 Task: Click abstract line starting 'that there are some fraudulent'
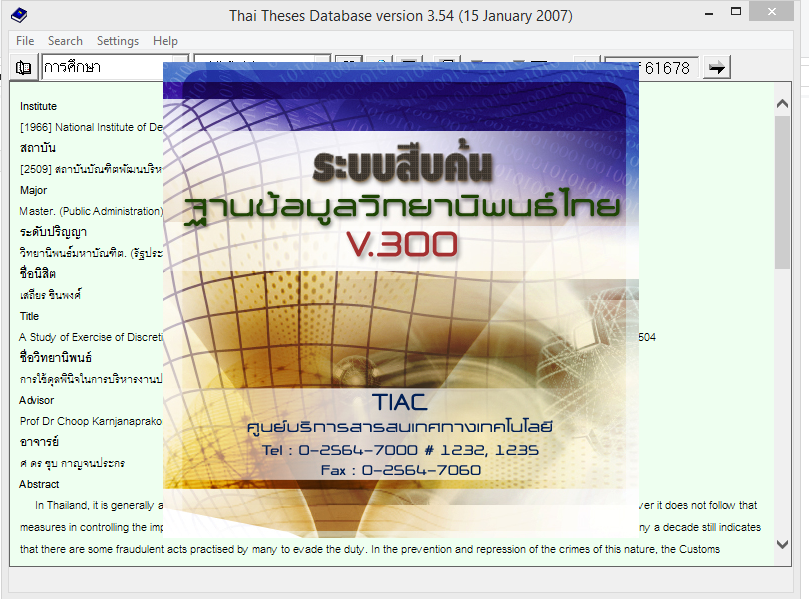[x=370, y=549]
